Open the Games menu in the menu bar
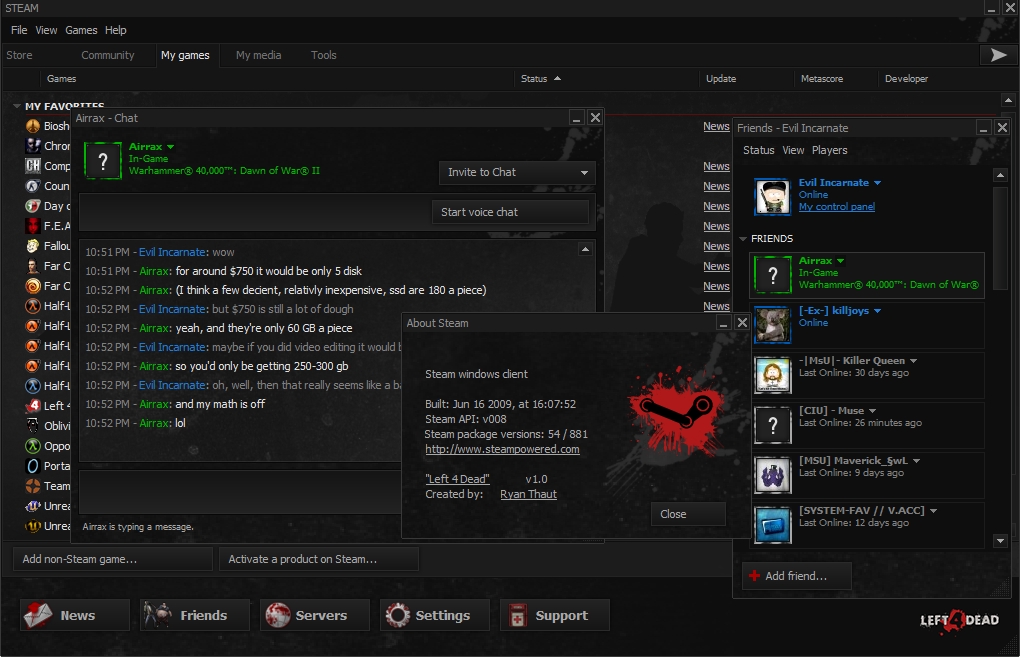The width and height of the screenshot is (1020, 657). coord(81,30)
